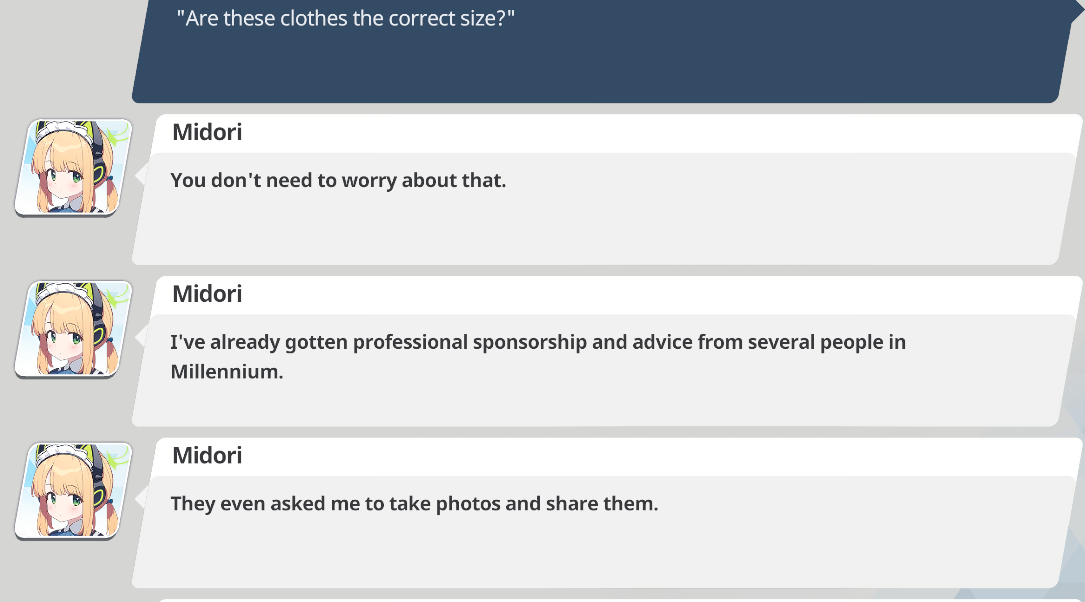
Task: Click the green halo on Midori's second avatar
Action: pos(117,298)
